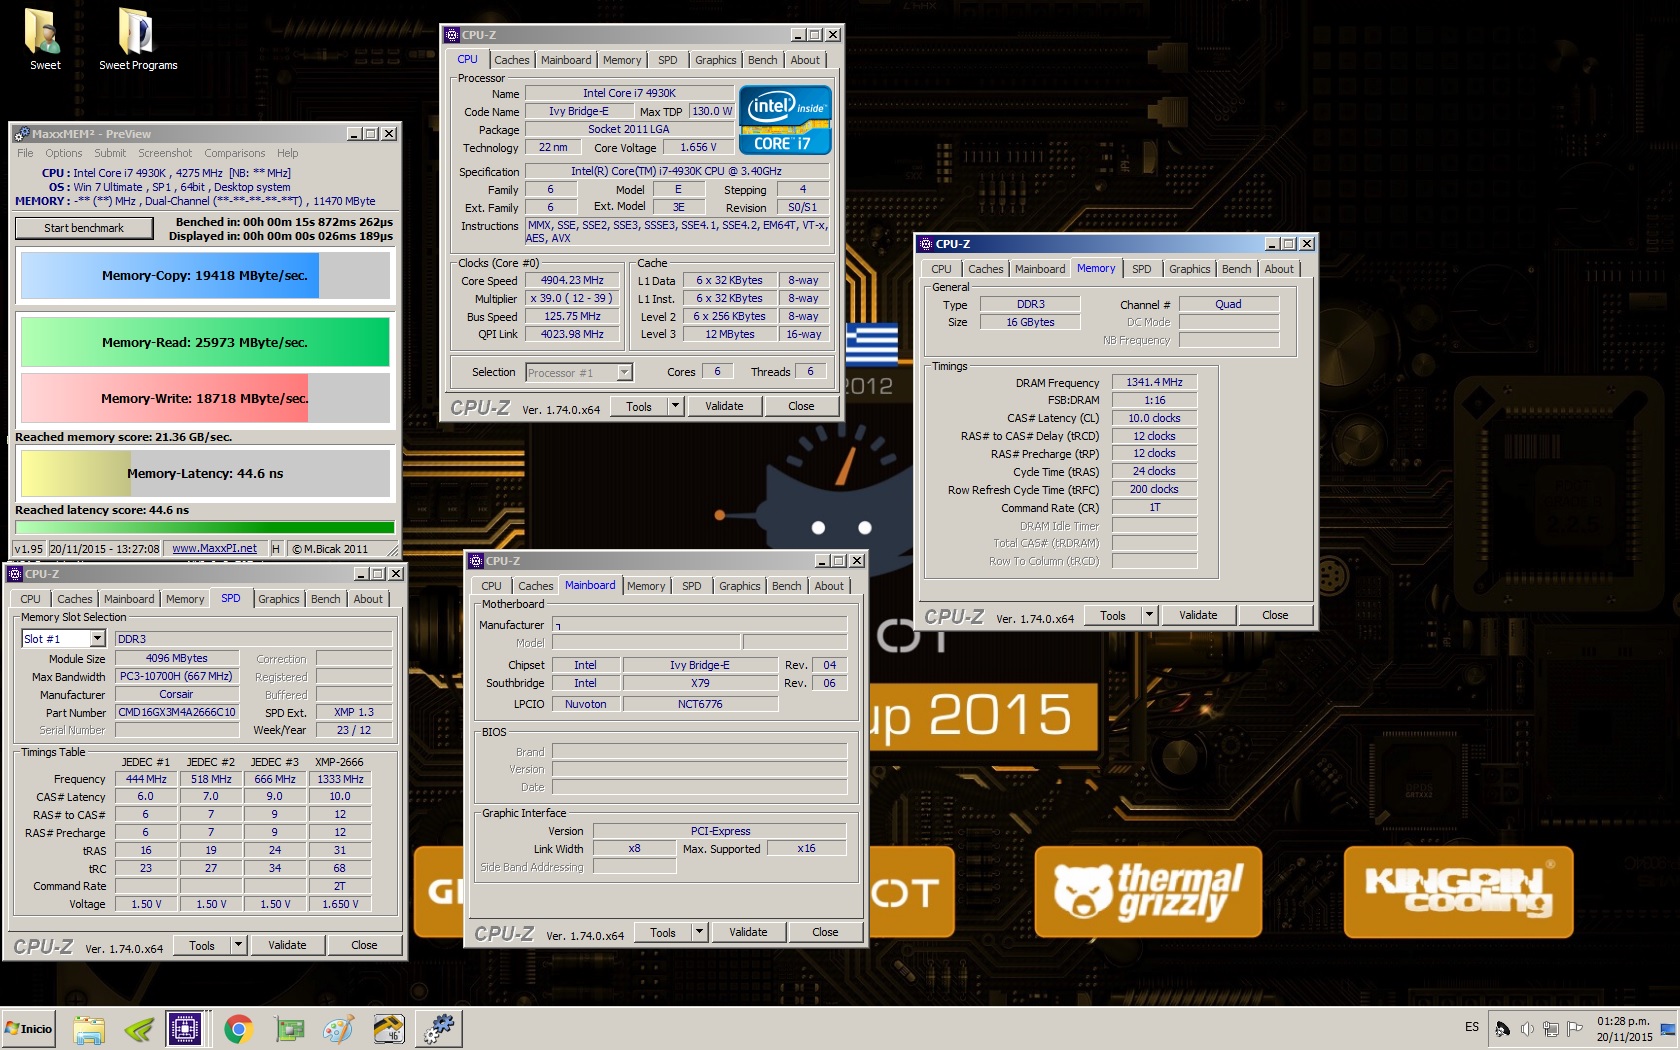
Task: Open the NVIDIA taskbar icon
Action: click(x=138, y=1029)
